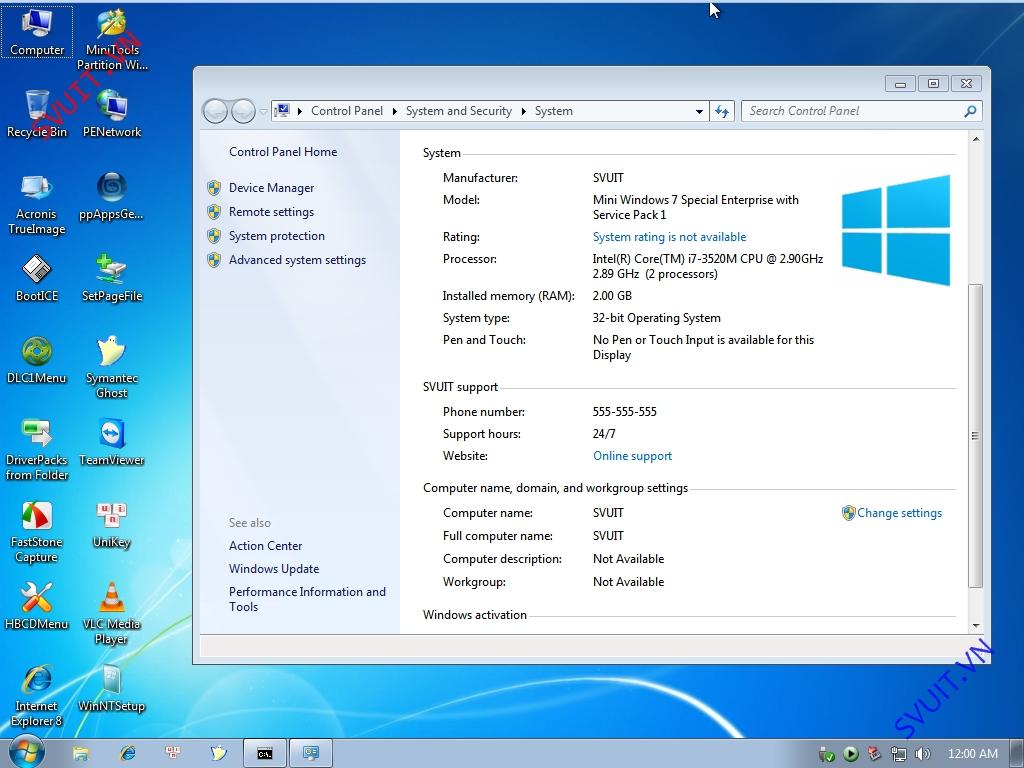Click the taskbar clock 12:00 AM

point(972,754)
